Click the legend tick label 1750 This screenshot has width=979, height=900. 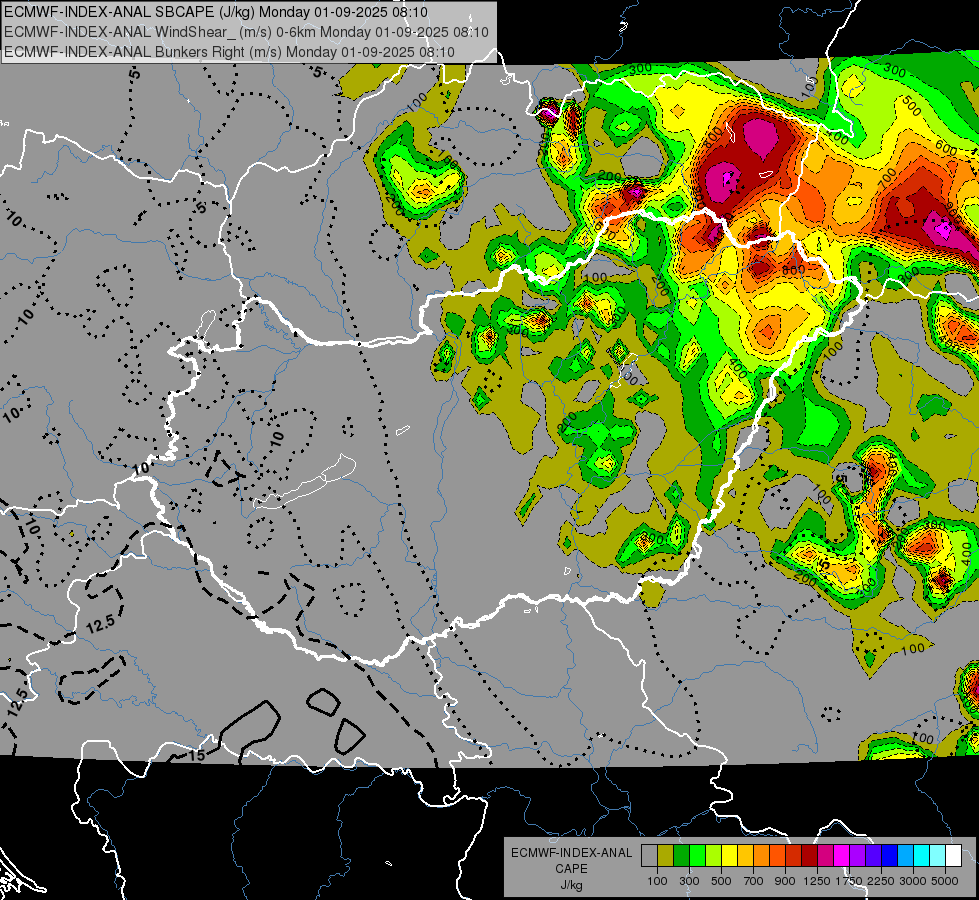pyautogui.click(x=849, y=881)
